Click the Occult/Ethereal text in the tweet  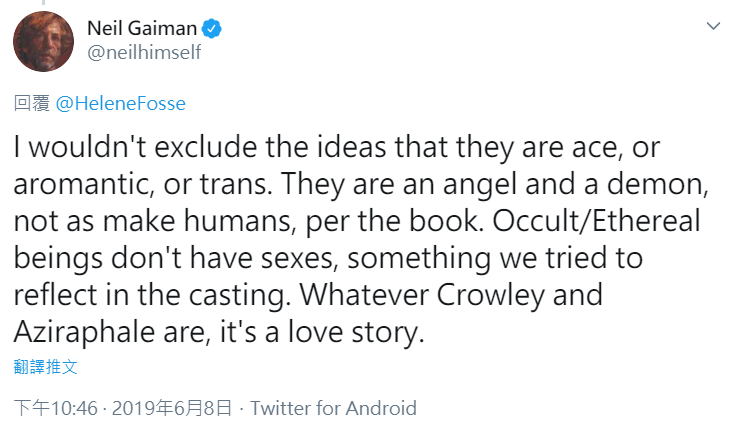[x=596, y=221]
